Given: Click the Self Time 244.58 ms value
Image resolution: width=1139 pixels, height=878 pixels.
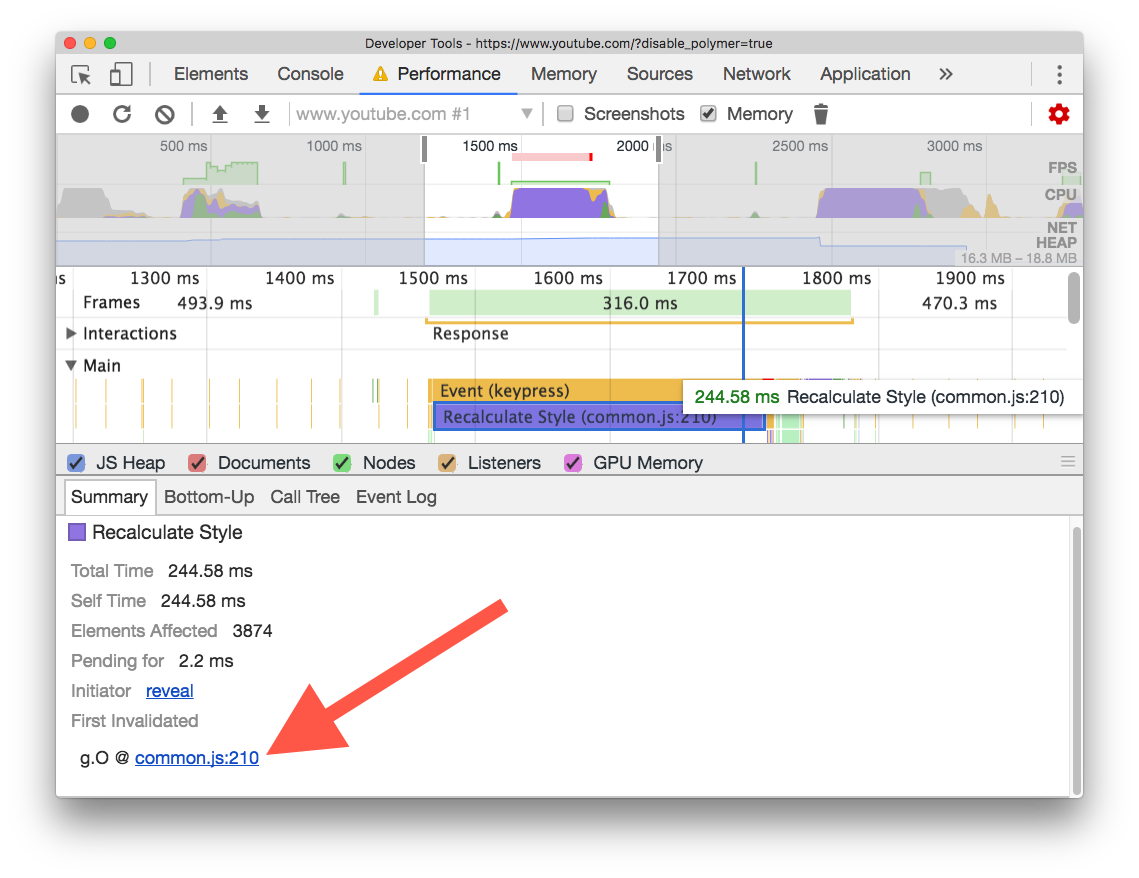Looking at the screenshot, I should (x=203, y=601).
